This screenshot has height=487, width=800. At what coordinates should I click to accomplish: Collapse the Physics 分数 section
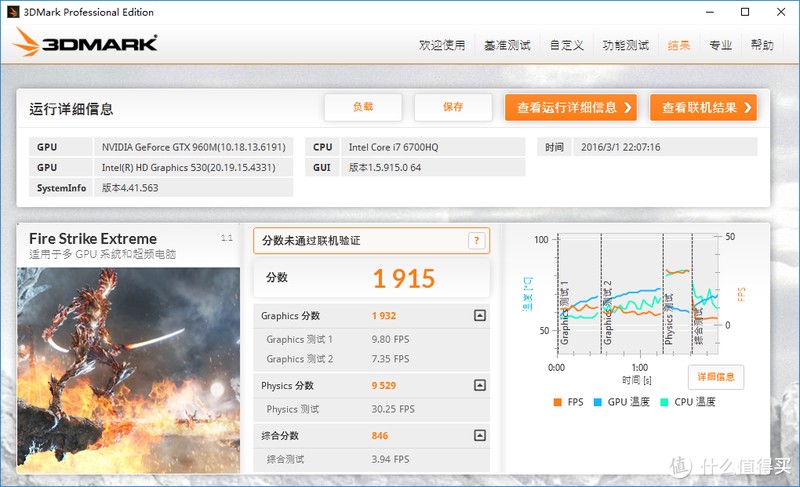pos(480,385)
